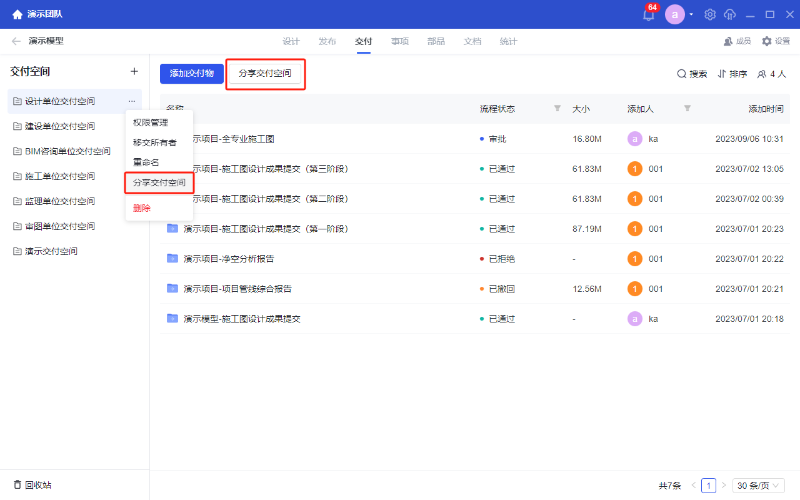Image resolution: width=800 pixels, height=500 pixels.
Task: Open the notification bell with 64 badge
Action: (x=648, y=14)
